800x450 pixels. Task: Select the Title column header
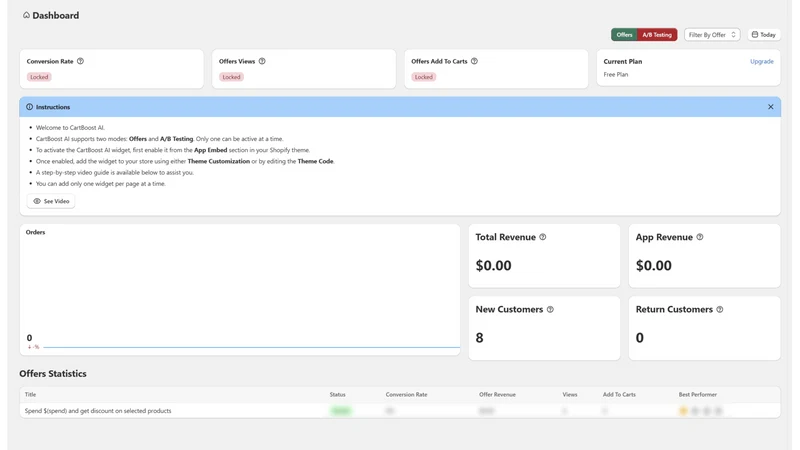coord(30,394)
